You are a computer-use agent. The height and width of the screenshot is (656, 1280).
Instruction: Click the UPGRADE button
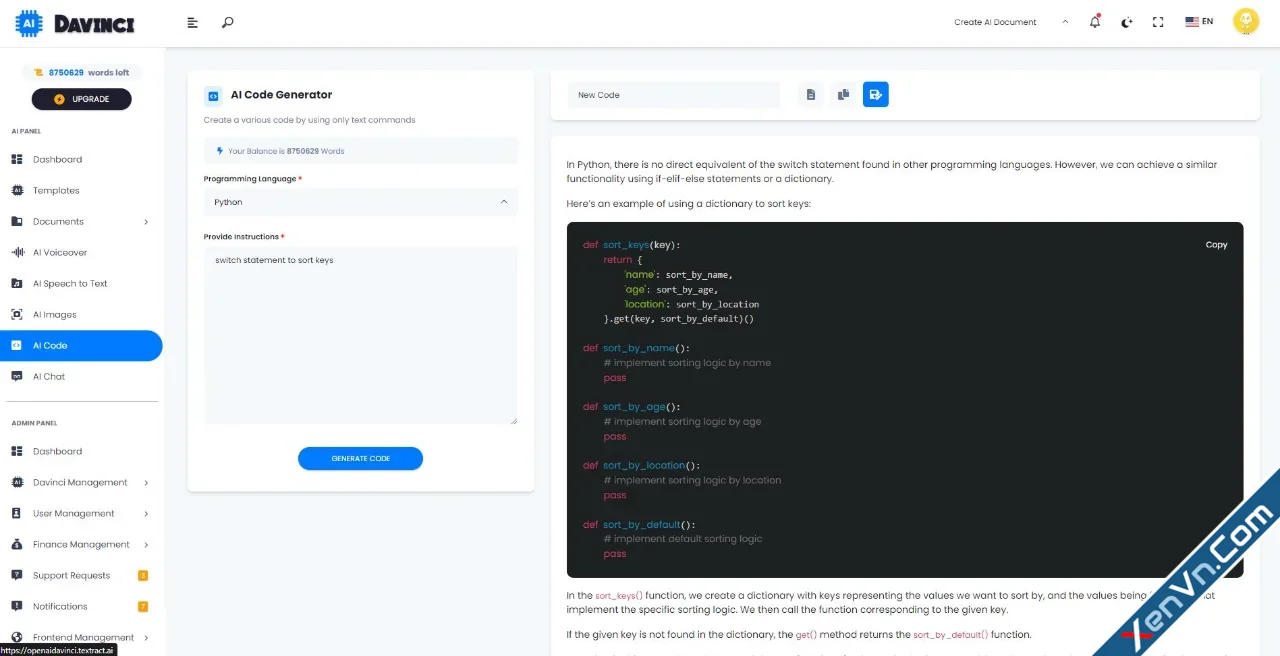81,99
